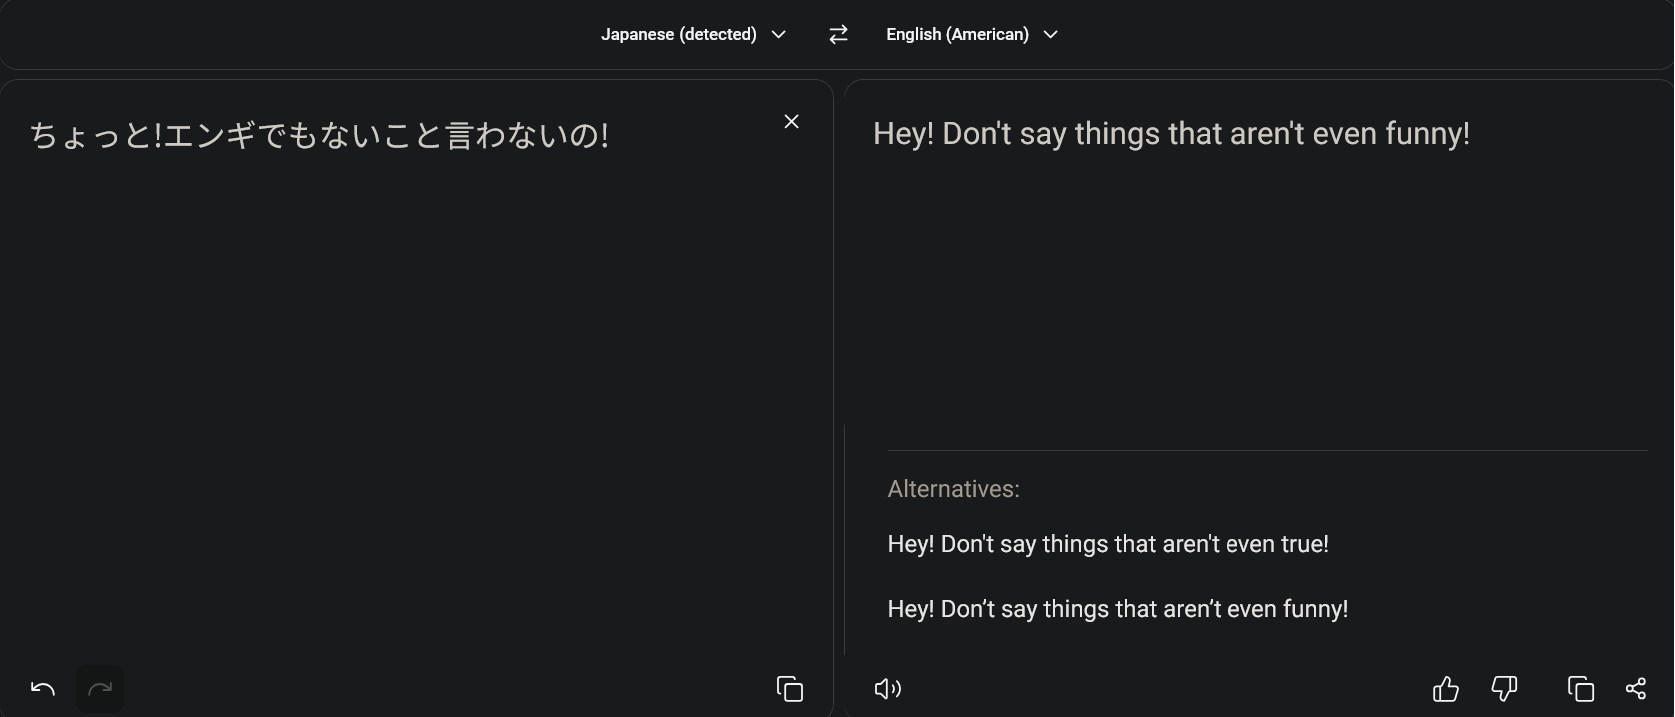Click the Alternatives: heading
This screenshot has height=717, width=1675.
tap(953, 489)
